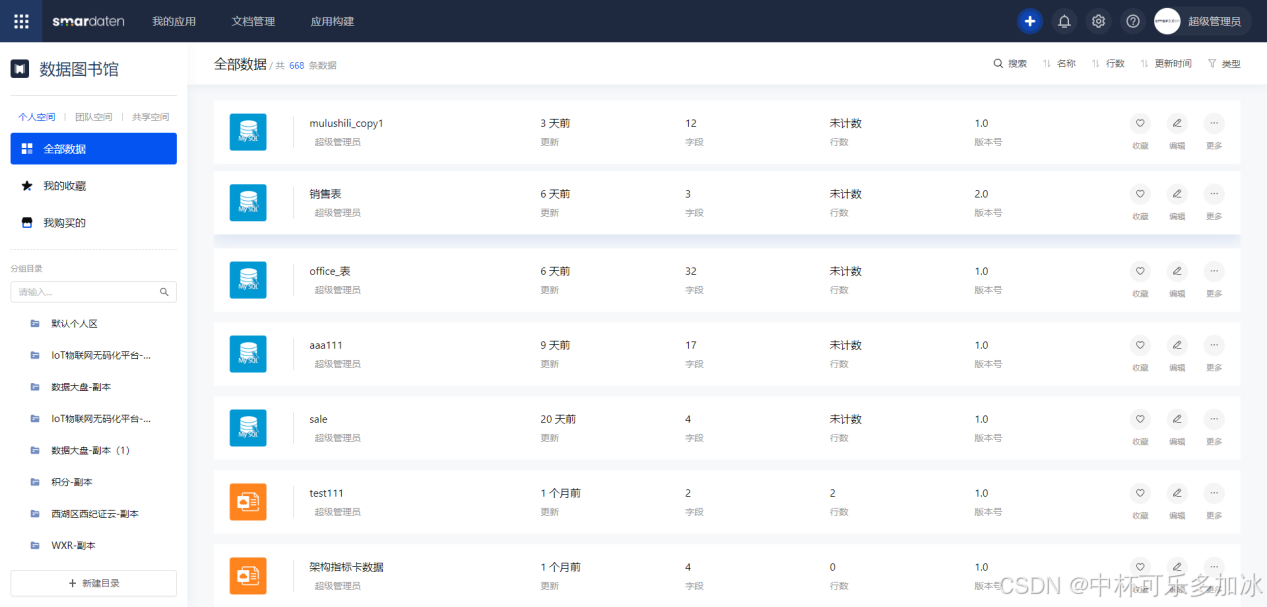The width and height of the screenshot is (1267, 607).
Task: Edit the sale dataset
Action: pyautogui.click(x=1177, y=419)
